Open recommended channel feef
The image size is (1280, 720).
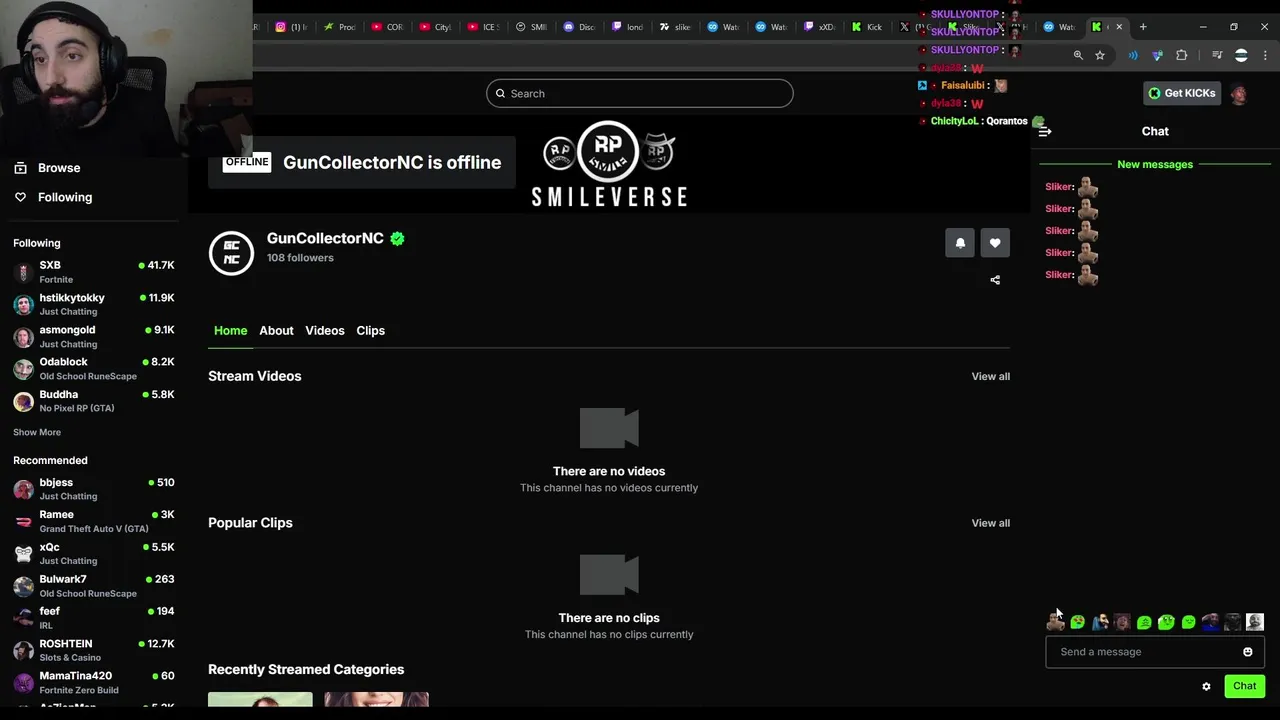coord(94,617)
